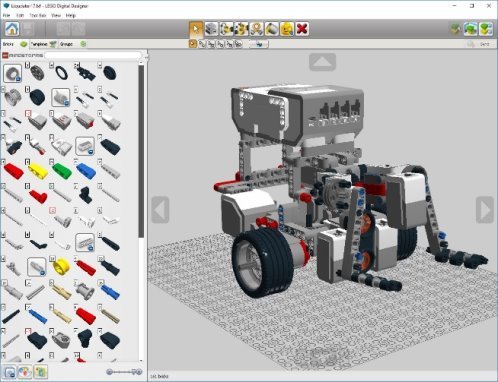Switch to the Templates tab
498x382 pixels.
pos(43,44)
